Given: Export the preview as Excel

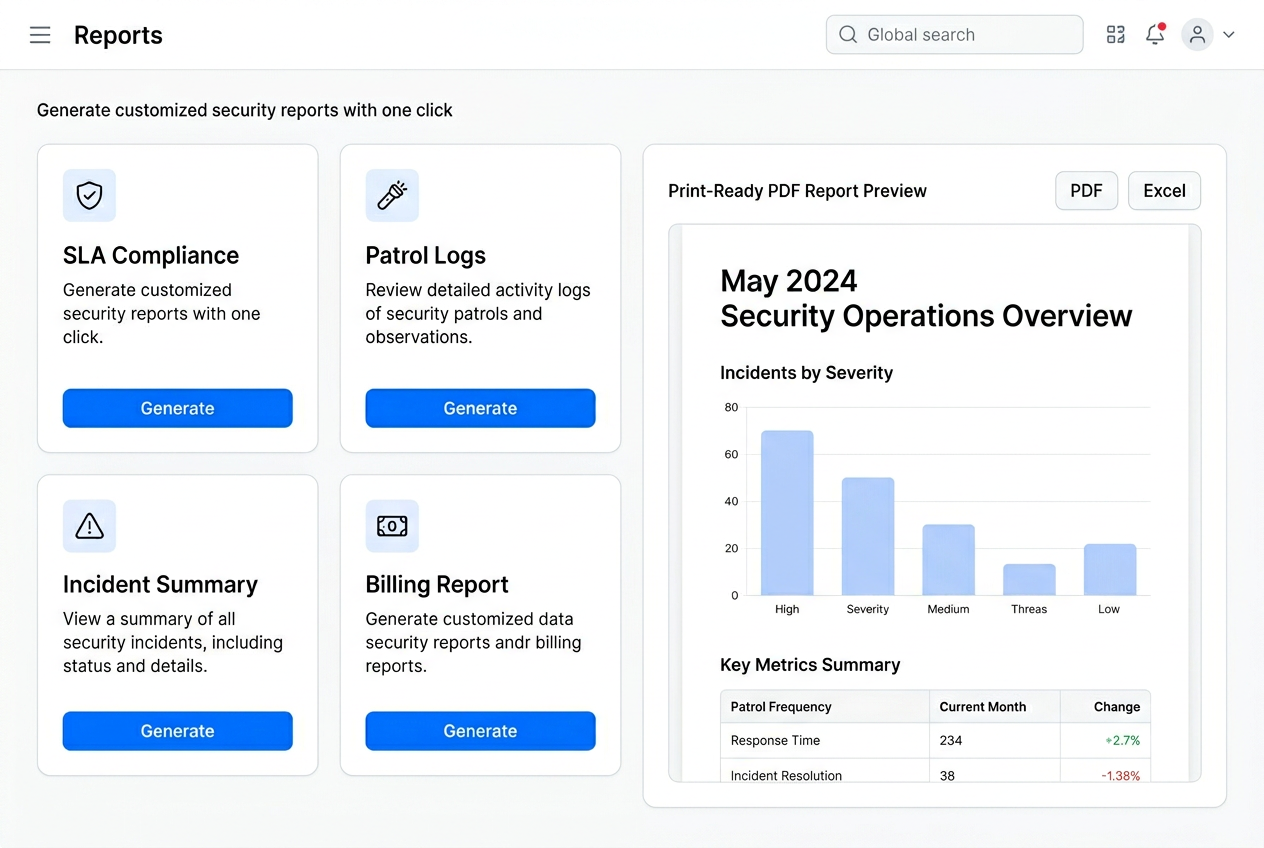Looking at the screenshot, I should pos(1164,191).
